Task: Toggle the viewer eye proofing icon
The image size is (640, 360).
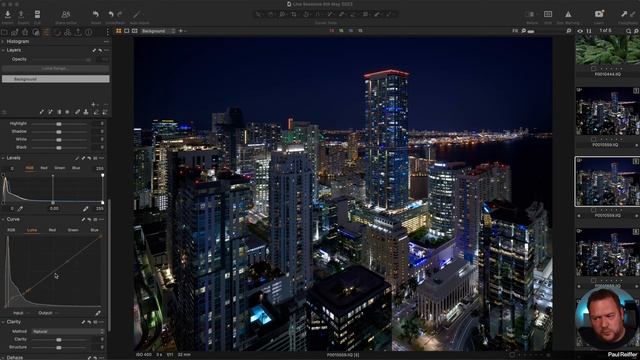Action: click(x=580, y=31)
